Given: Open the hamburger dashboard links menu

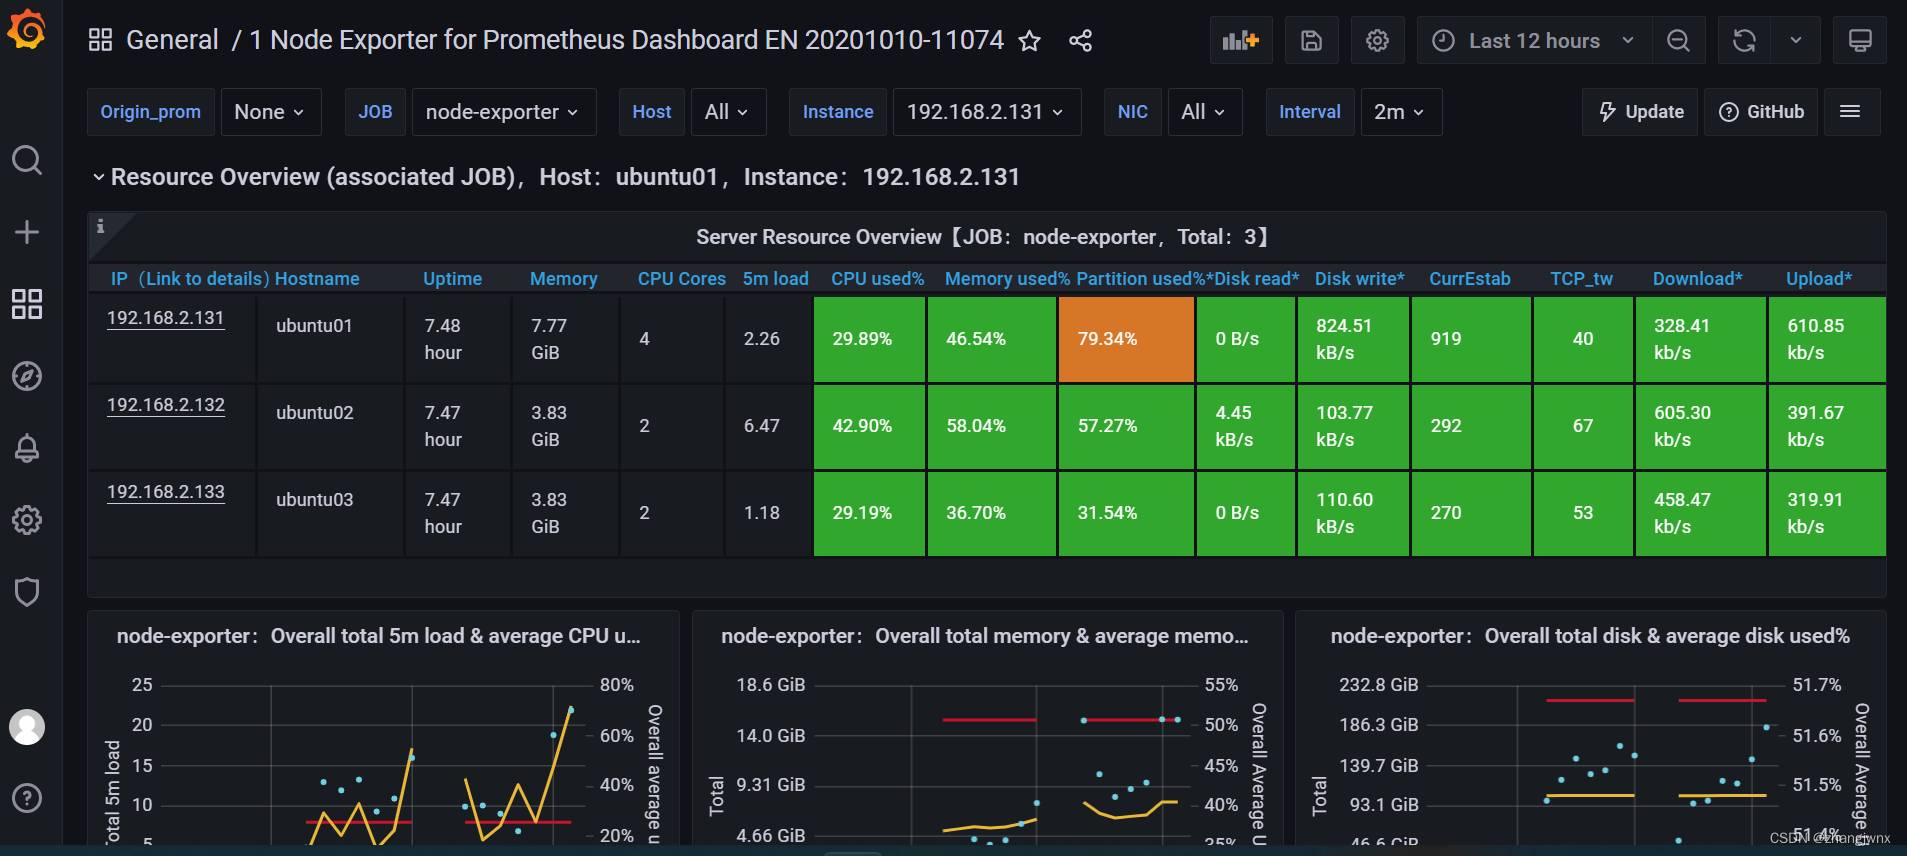Looking at the screenshot, I should point(1851,112).
